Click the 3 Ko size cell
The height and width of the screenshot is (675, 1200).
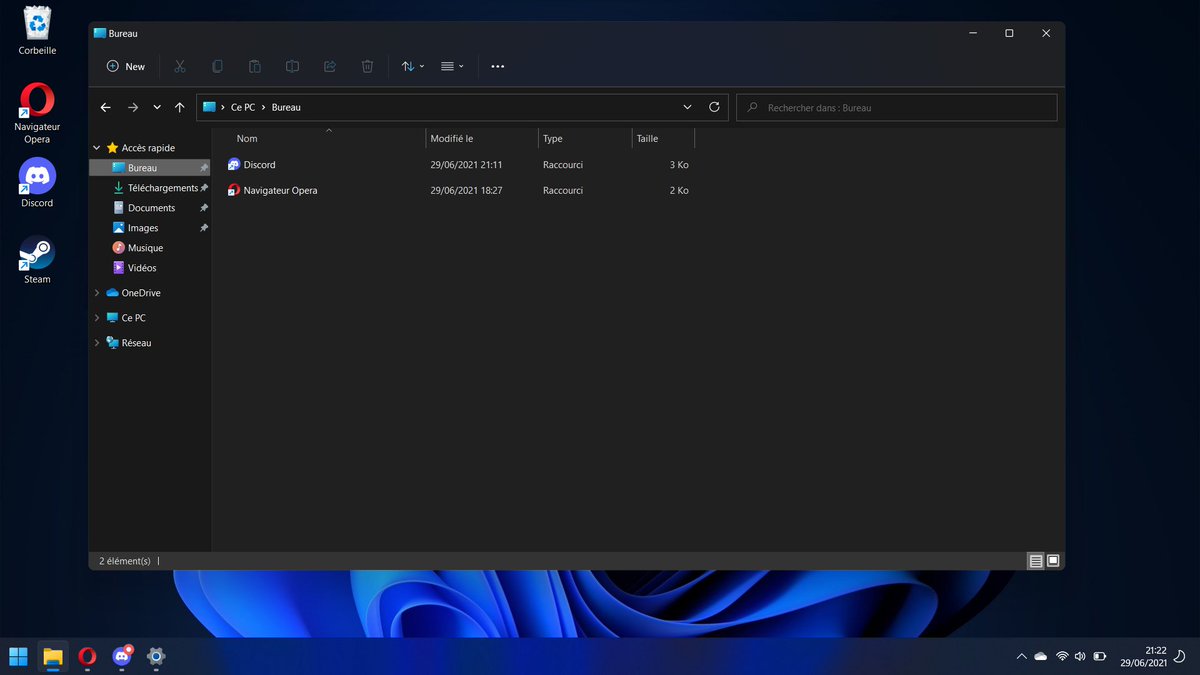(x=679, y=165)
